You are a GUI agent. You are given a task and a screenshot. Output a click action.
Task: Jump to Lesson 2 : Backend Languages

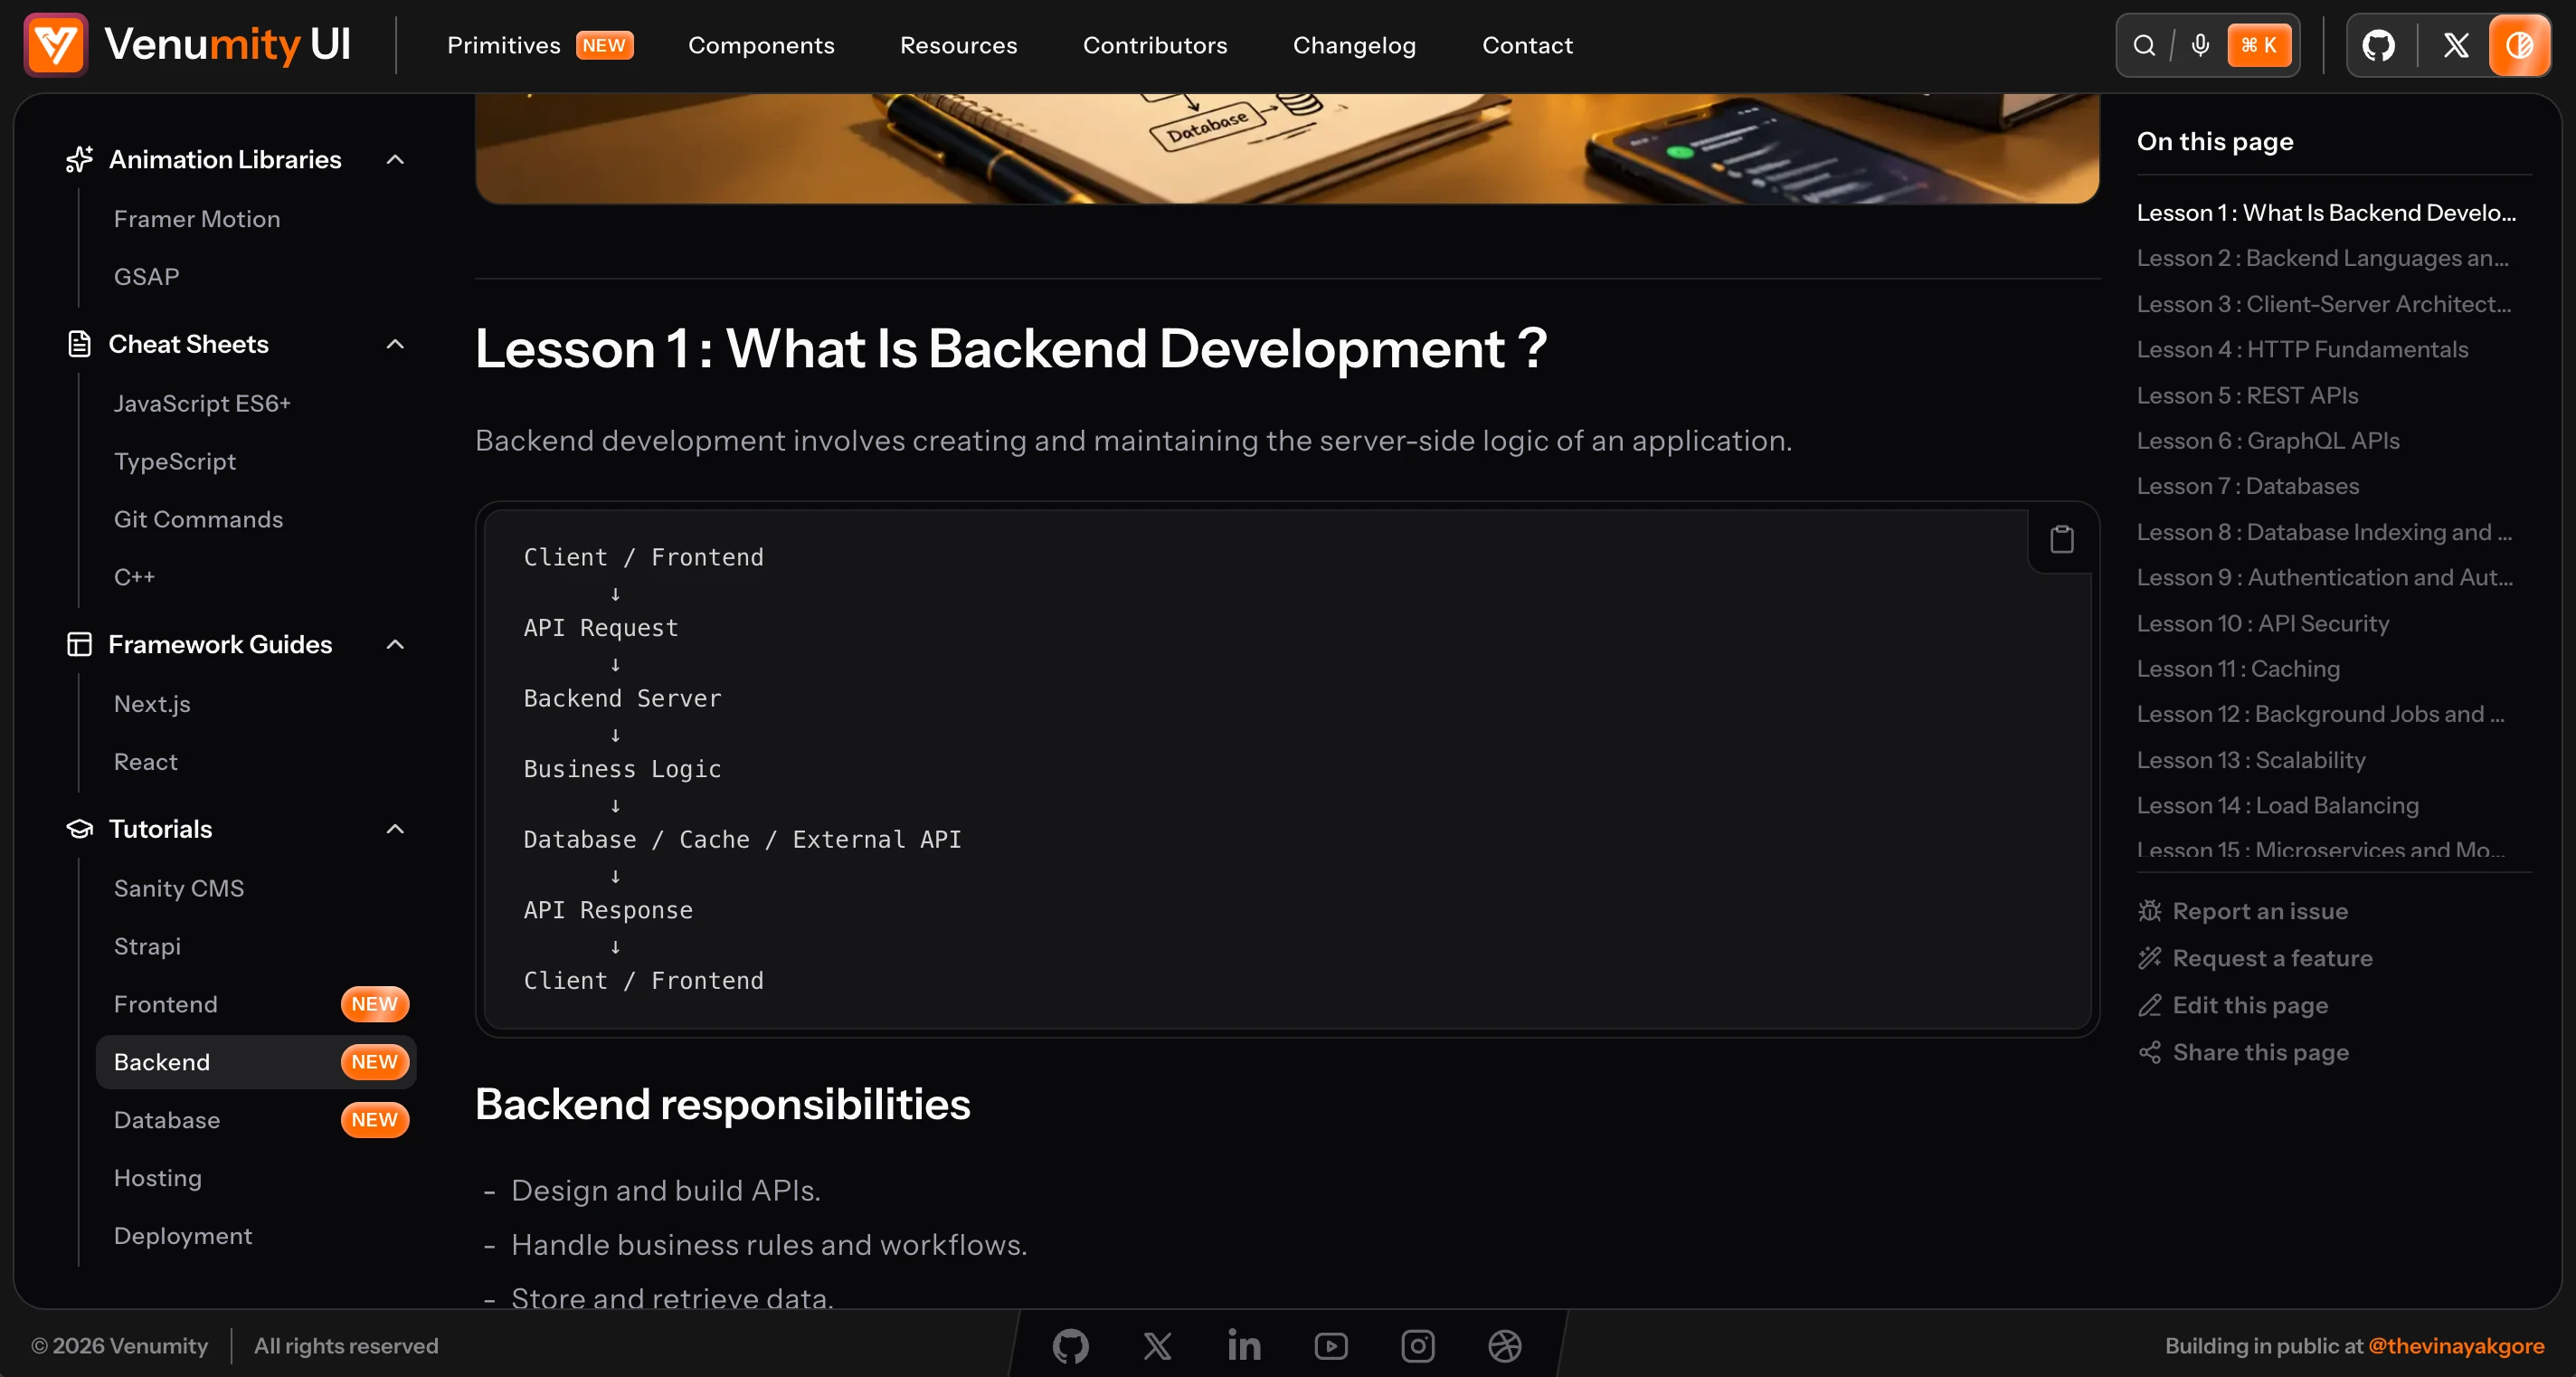pyautogui.click(x=2322, y=258)
